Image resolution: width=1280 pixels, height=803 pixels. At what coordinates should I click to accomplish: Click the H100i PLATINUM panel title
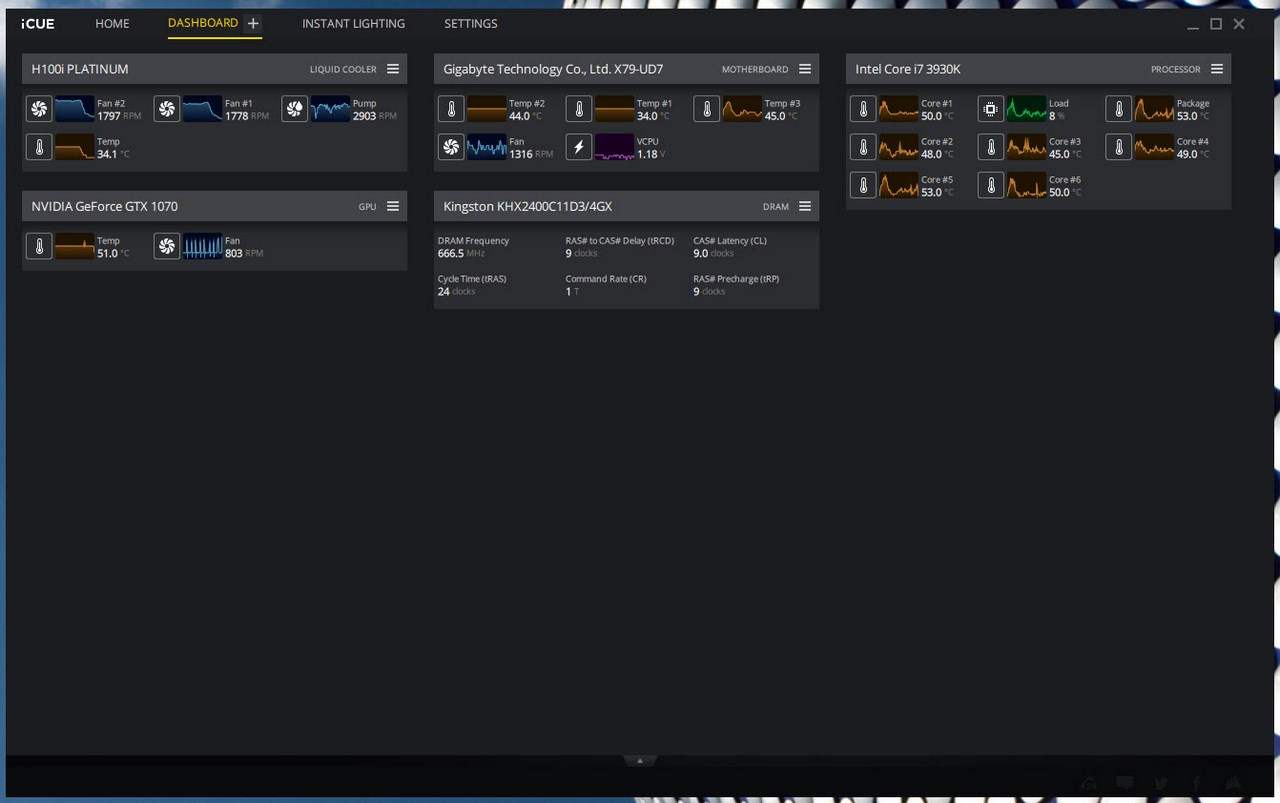[80, 69]
